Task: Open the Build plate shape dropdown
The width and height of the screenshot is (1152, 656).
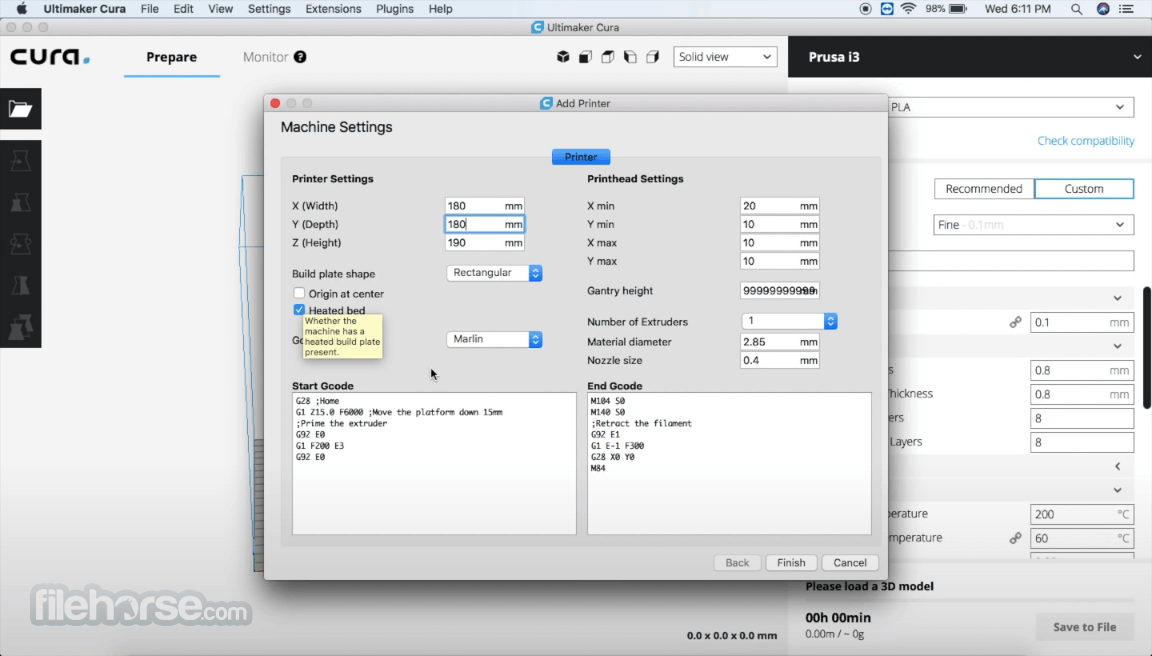Action: point(494,273)
